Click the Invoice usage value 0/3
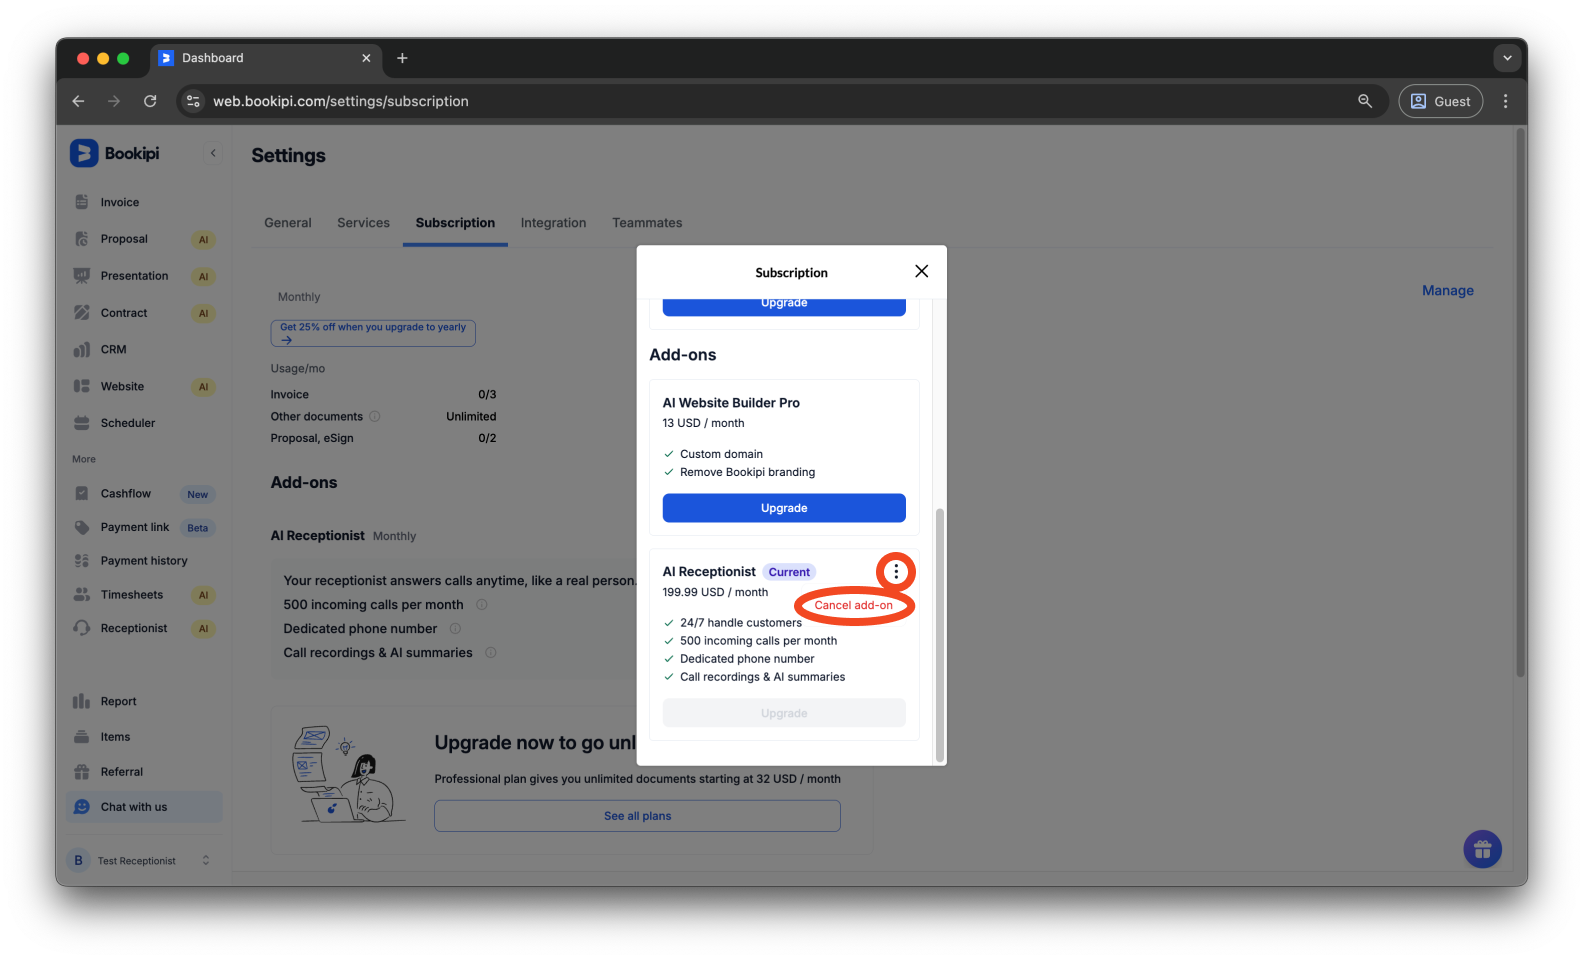This screenshot has height=960, width=1584. coord(487,395)
